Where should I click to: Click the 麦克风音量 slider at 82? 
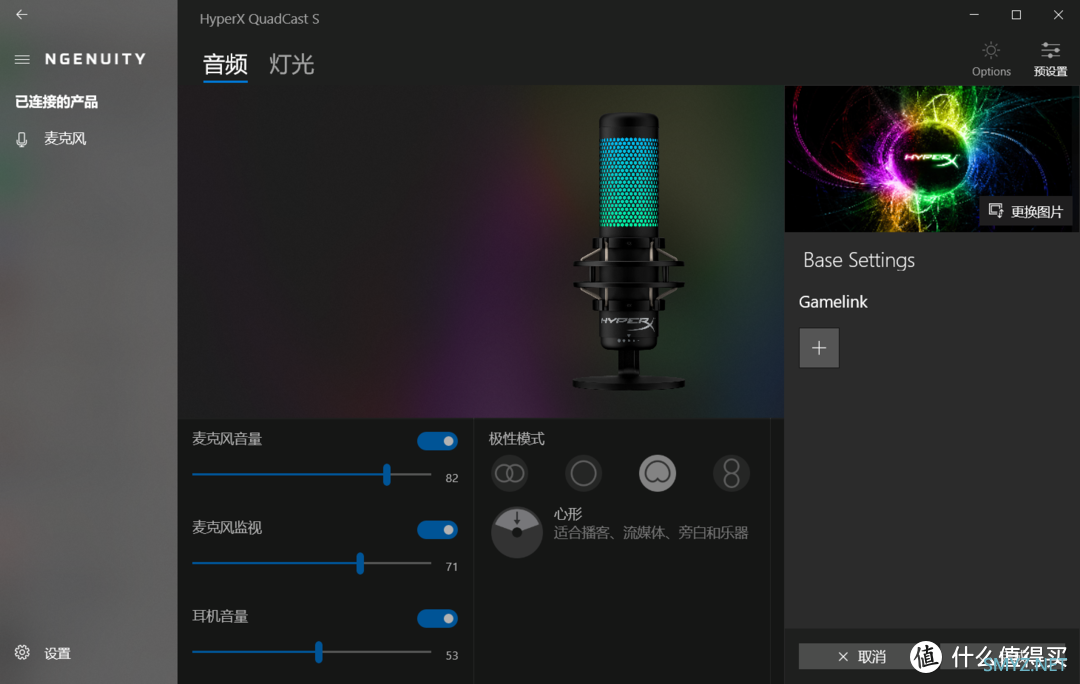pyautogui.click(x=386, y=475)
